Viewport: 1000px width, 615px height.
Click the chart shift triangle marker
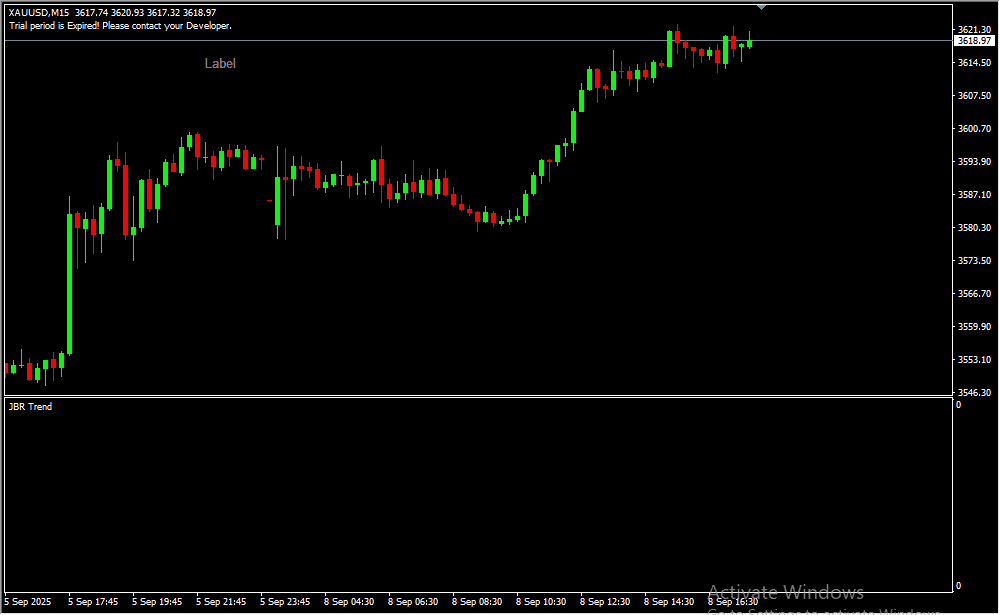click(762, 7)
